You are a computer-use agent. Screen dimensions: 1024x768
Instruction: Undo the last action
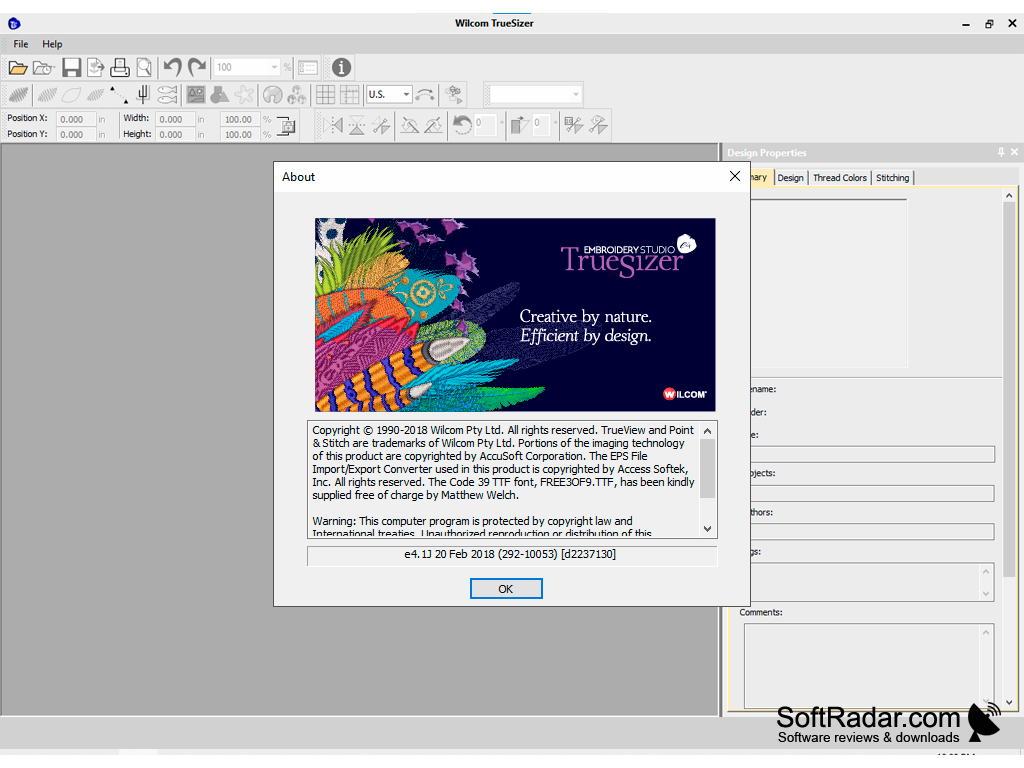pyautogui.click(x=172, y=67)
